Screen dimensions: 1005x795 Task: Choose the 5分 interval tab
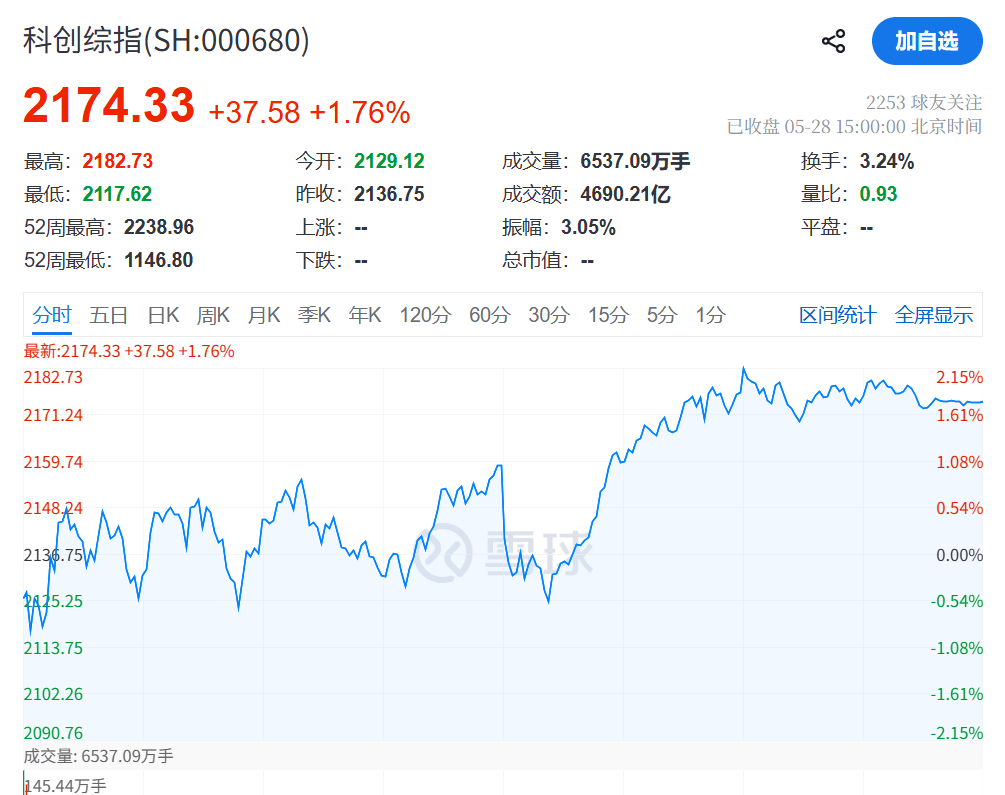pos(662,315)
